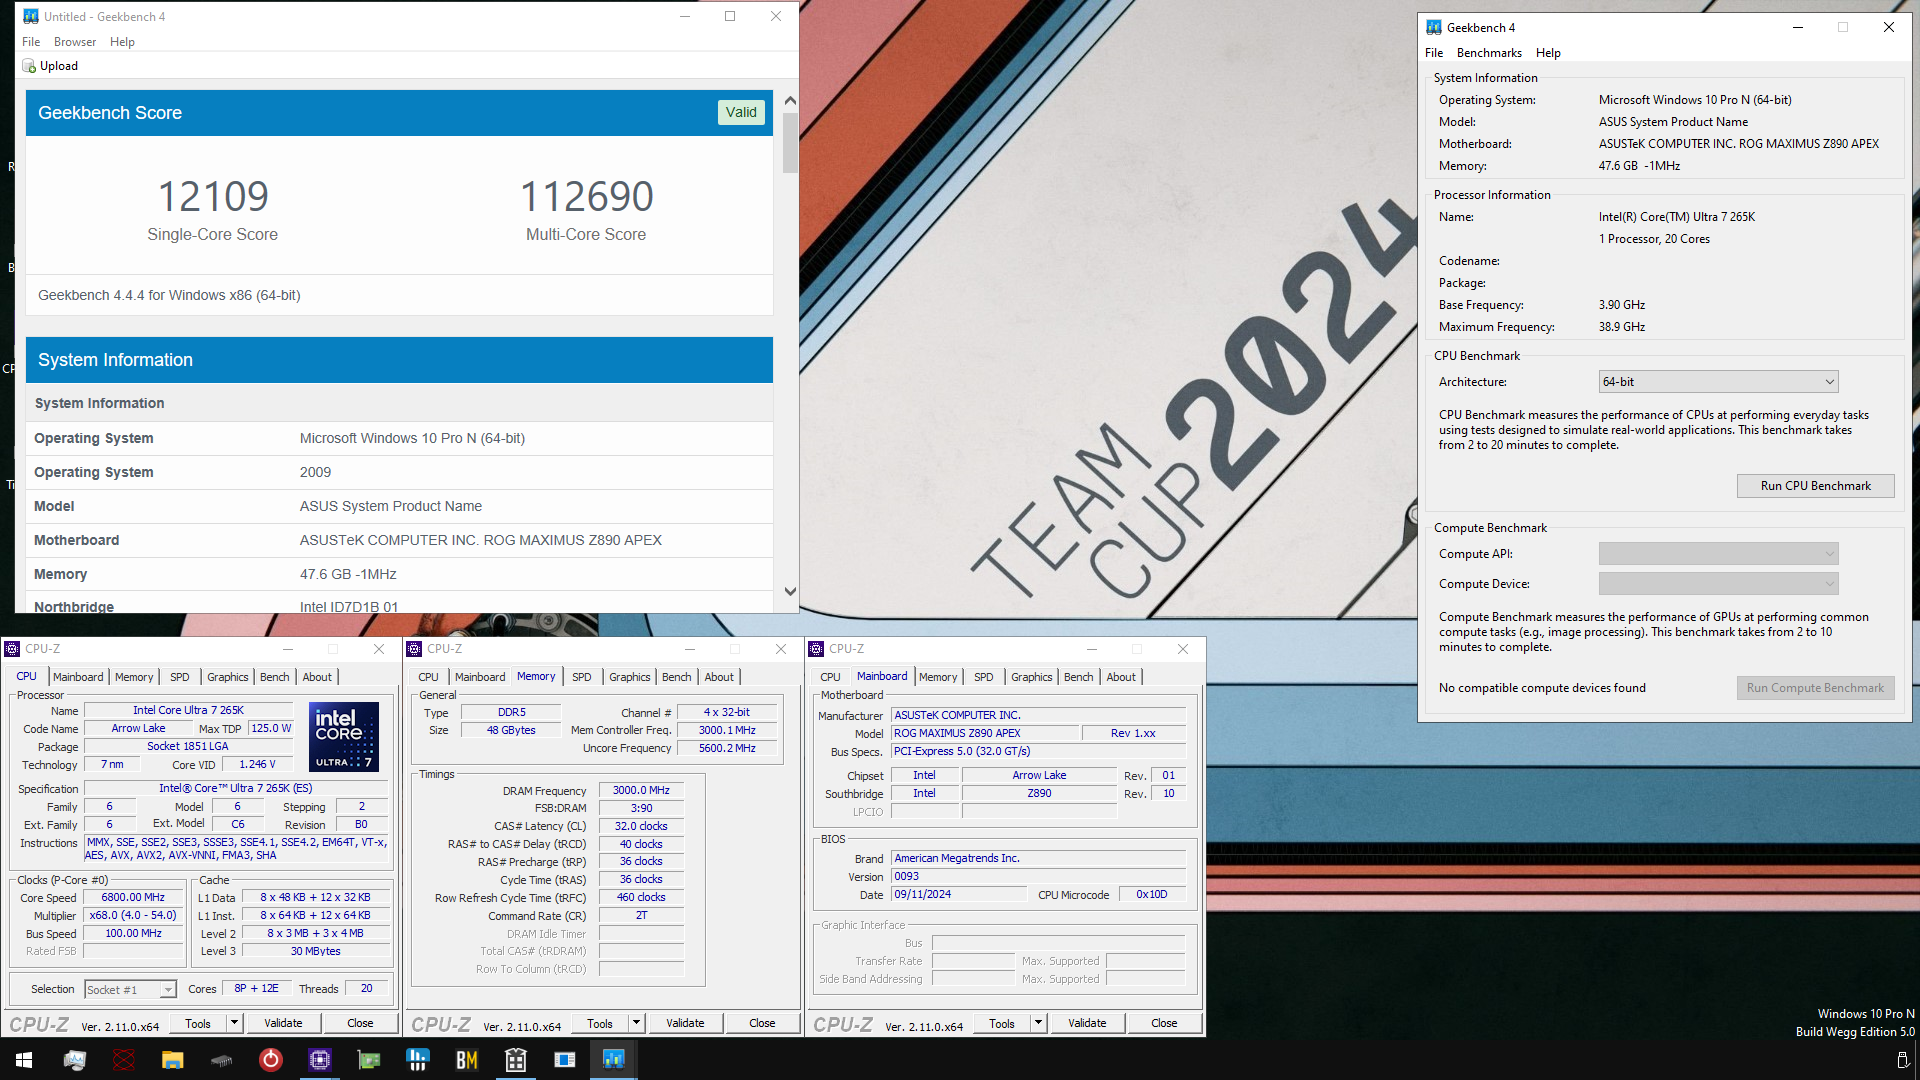Viewport: 1920px width, 1080px height.
Task: Expand Tools arrow in first CPU-Z window
Action: pos(234,1023)
